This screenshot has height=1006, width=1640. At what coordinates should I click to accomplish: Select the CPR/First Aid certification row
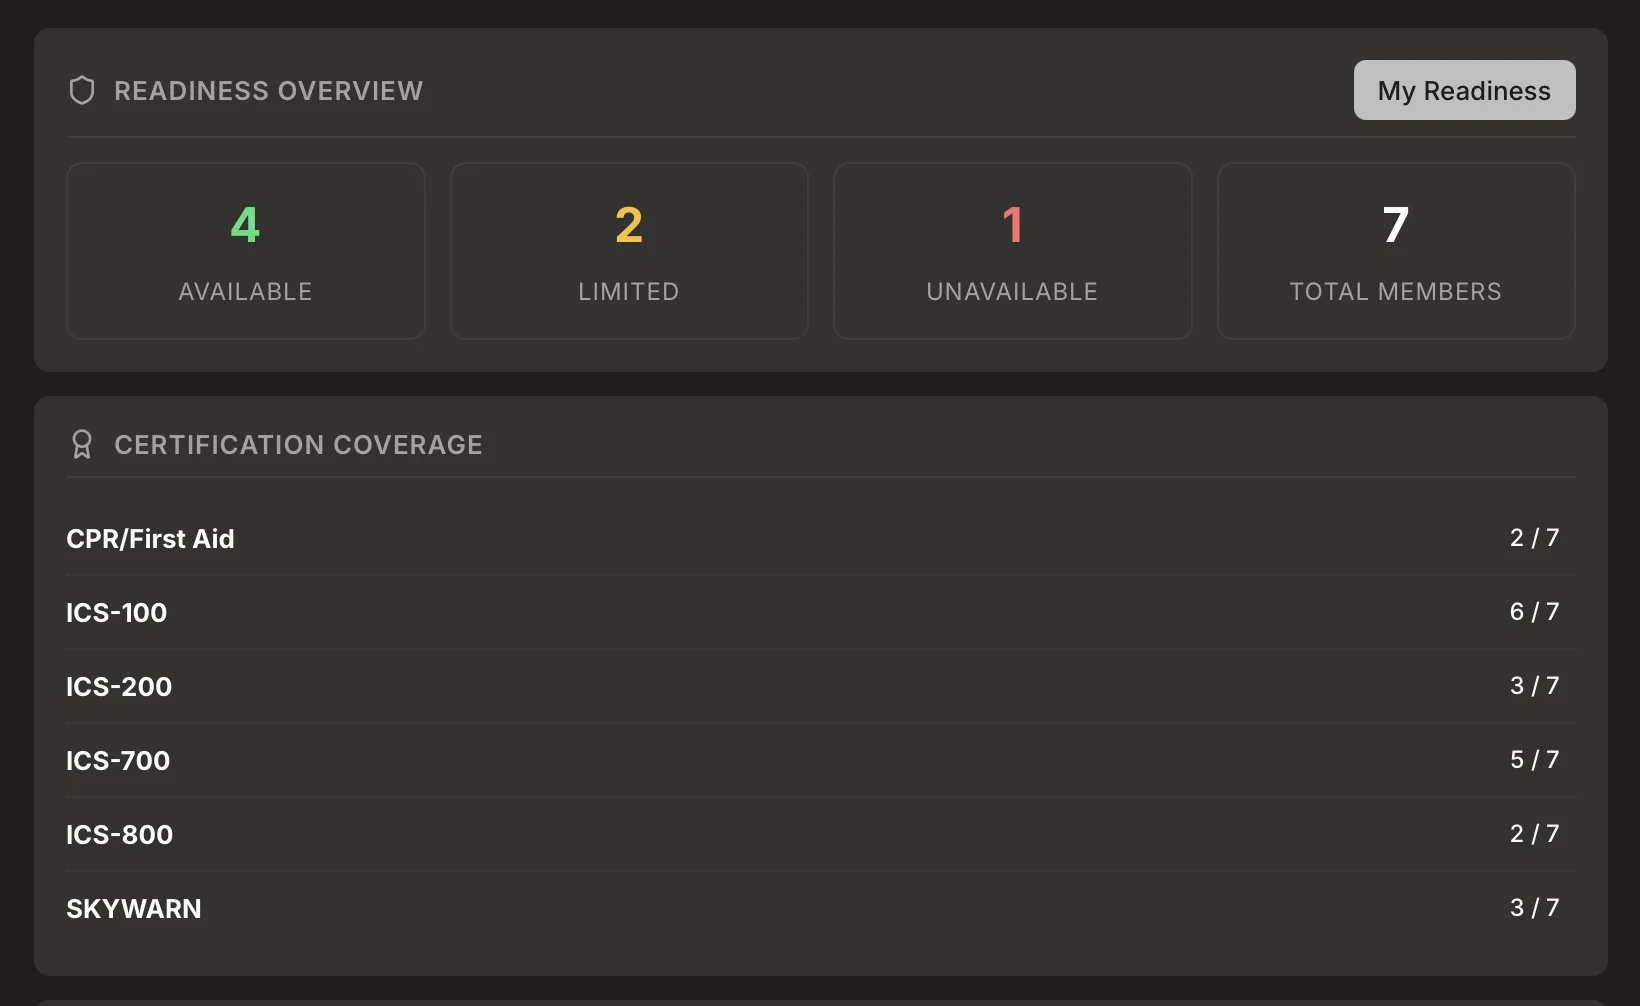click(x=821, y=538)
